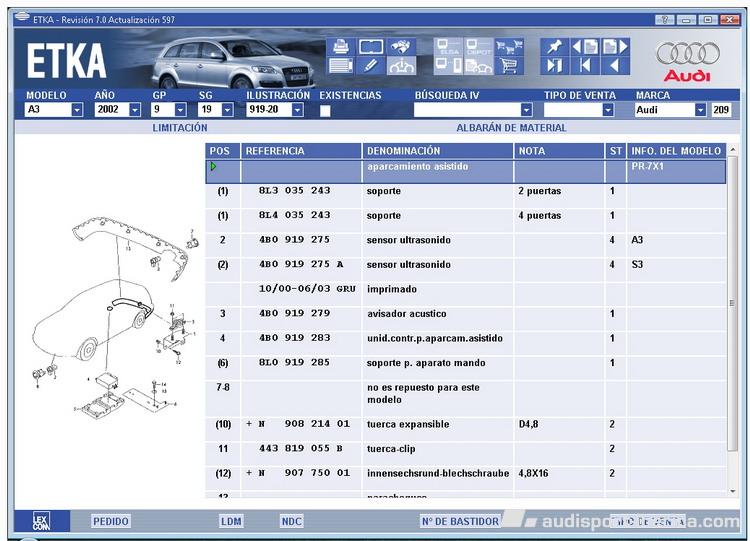The width and height of the screenshot is (750, 541).
Task: Click the ETKA title bar application icon
Action: [22, 18]
